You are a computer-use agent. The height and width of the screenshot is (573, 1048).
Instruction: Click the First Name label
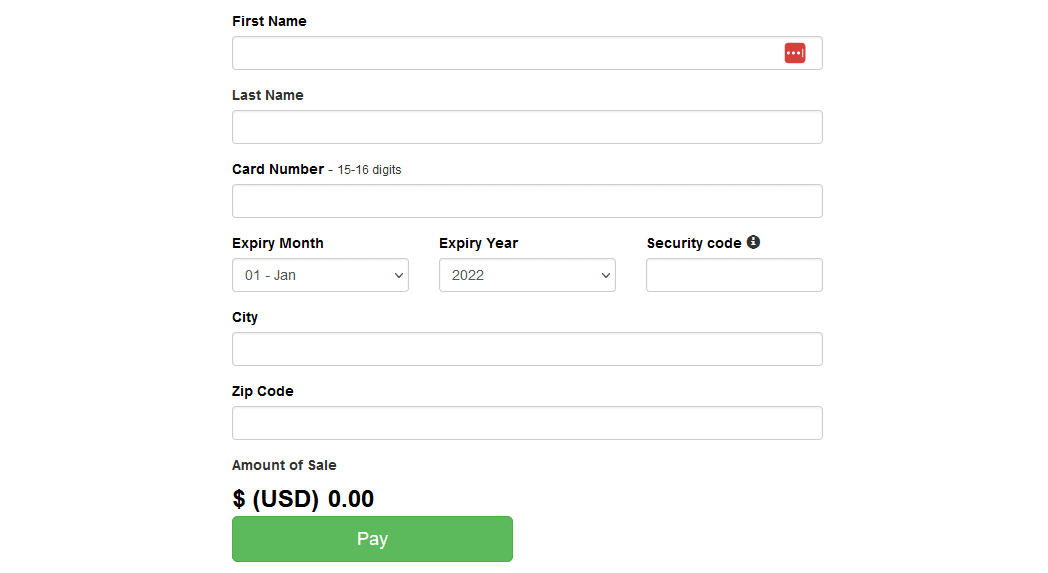pos(269,21)
